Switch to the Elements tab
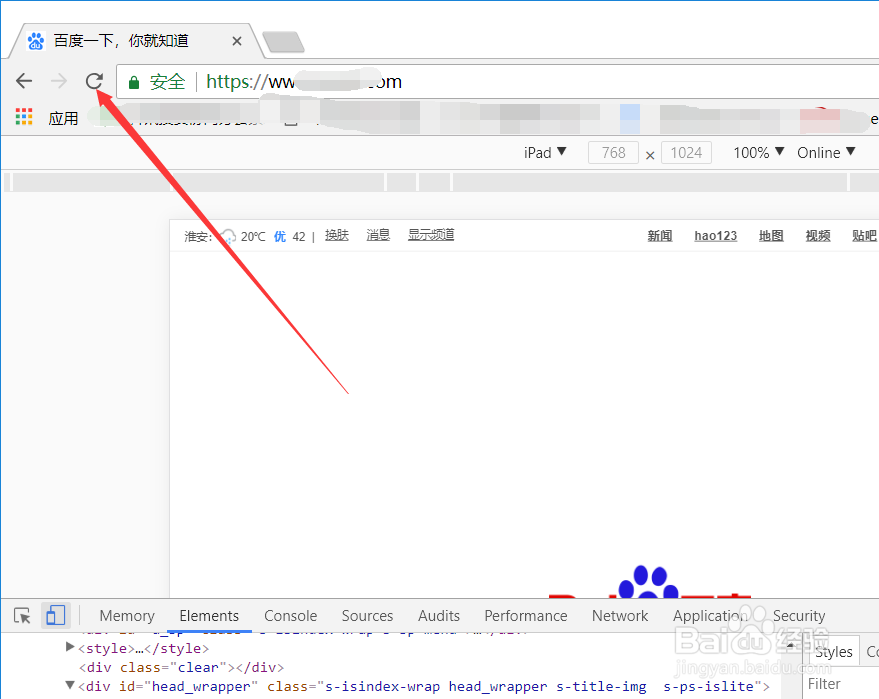This screenshot has width=879, height=699. [209, 615]
